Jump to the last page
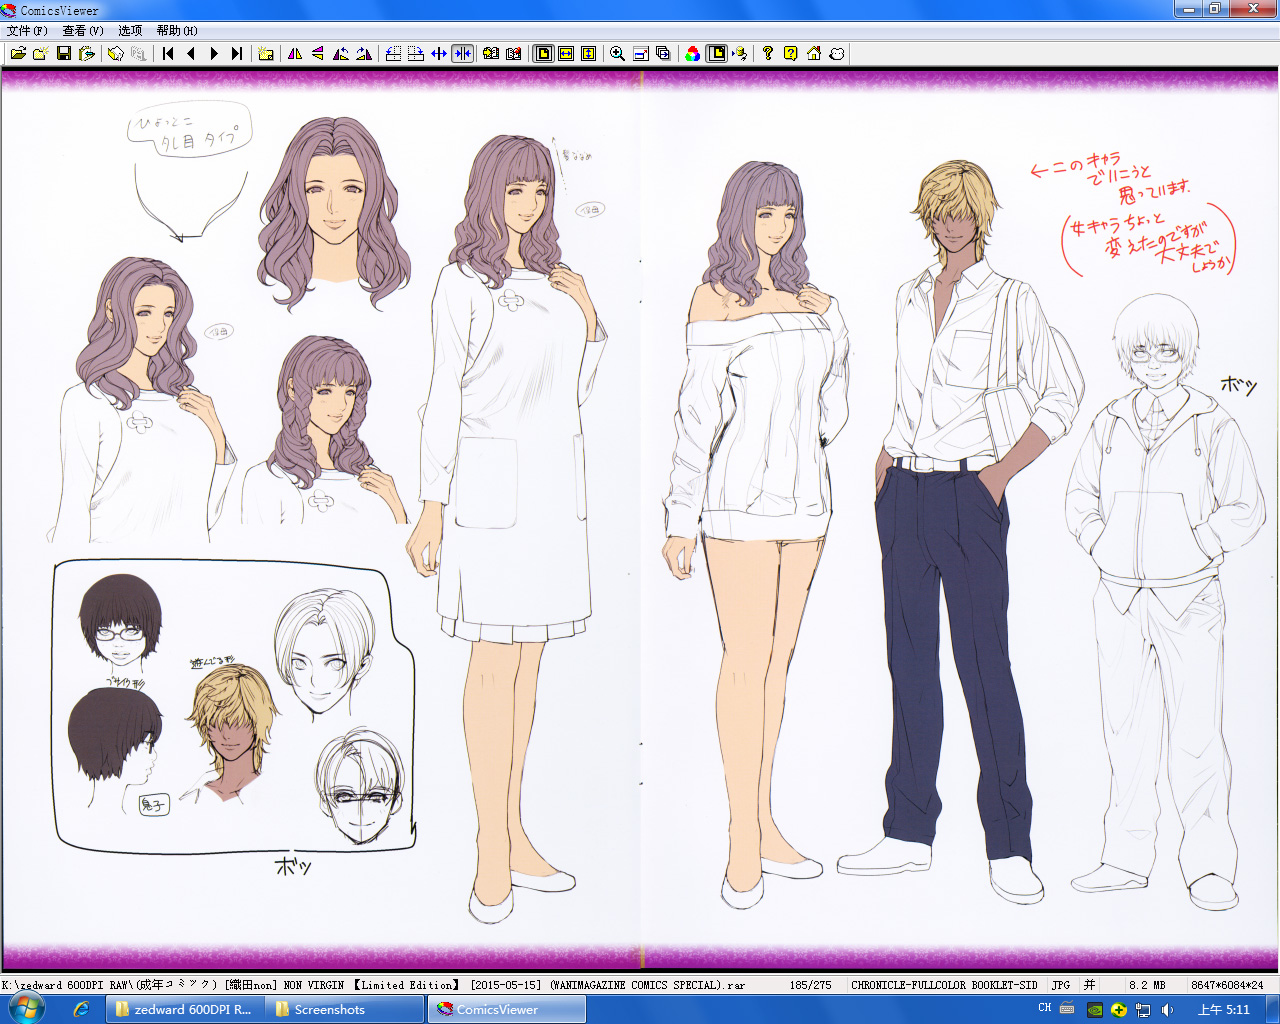 (238, 54)
